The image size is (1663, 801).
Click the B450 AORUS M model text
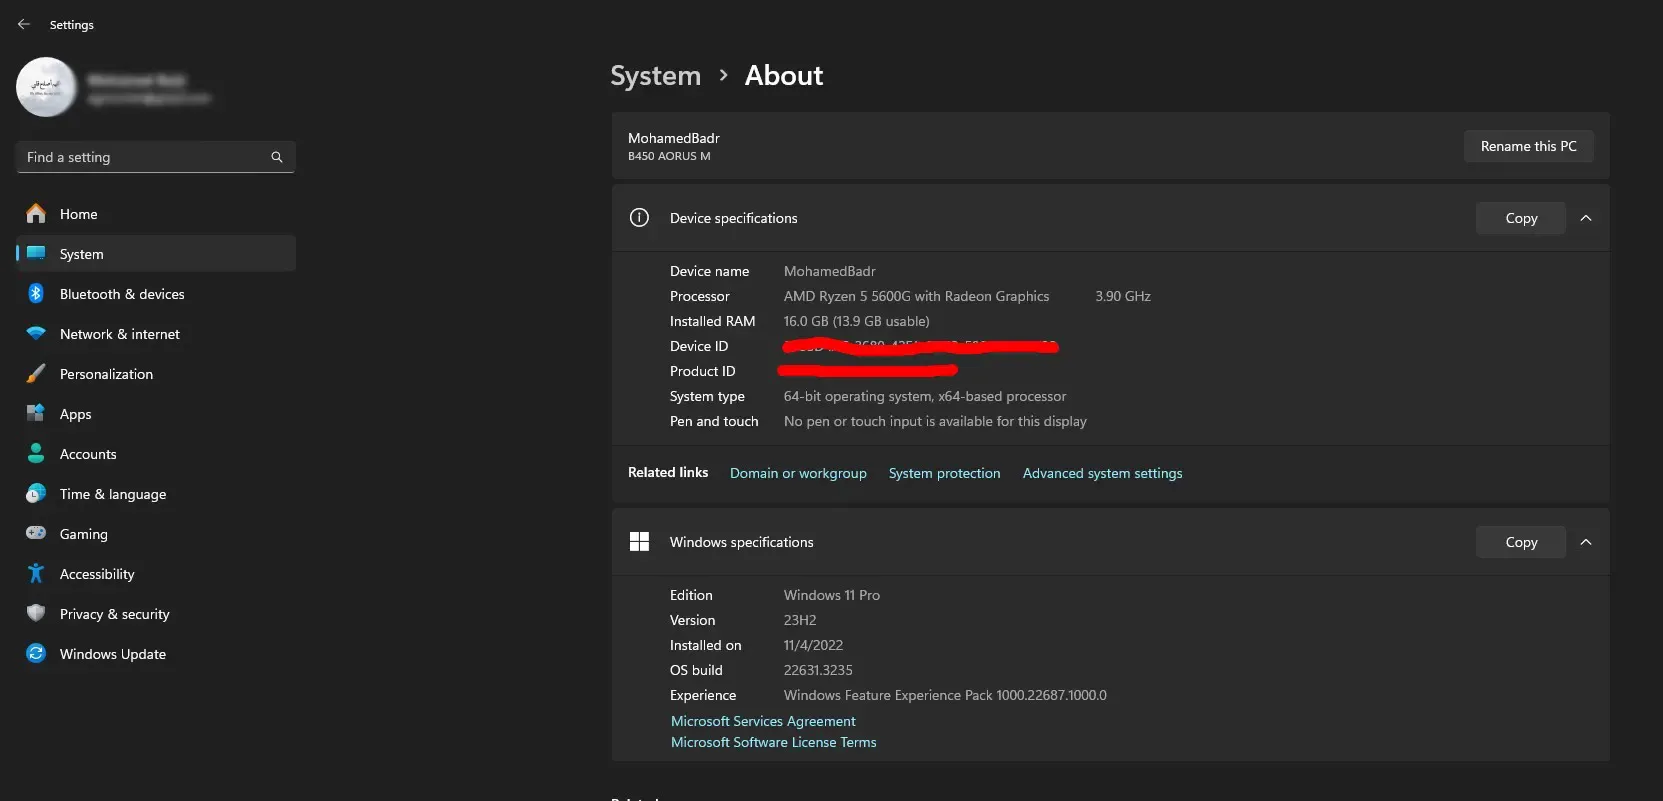(669, 156)
